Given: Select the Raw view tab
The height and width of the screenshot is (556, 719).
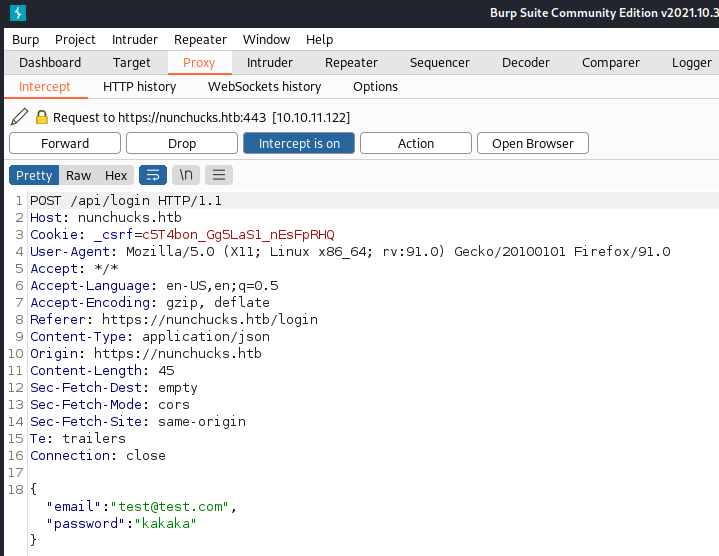Looking at the screenshot, I should 78,175.
